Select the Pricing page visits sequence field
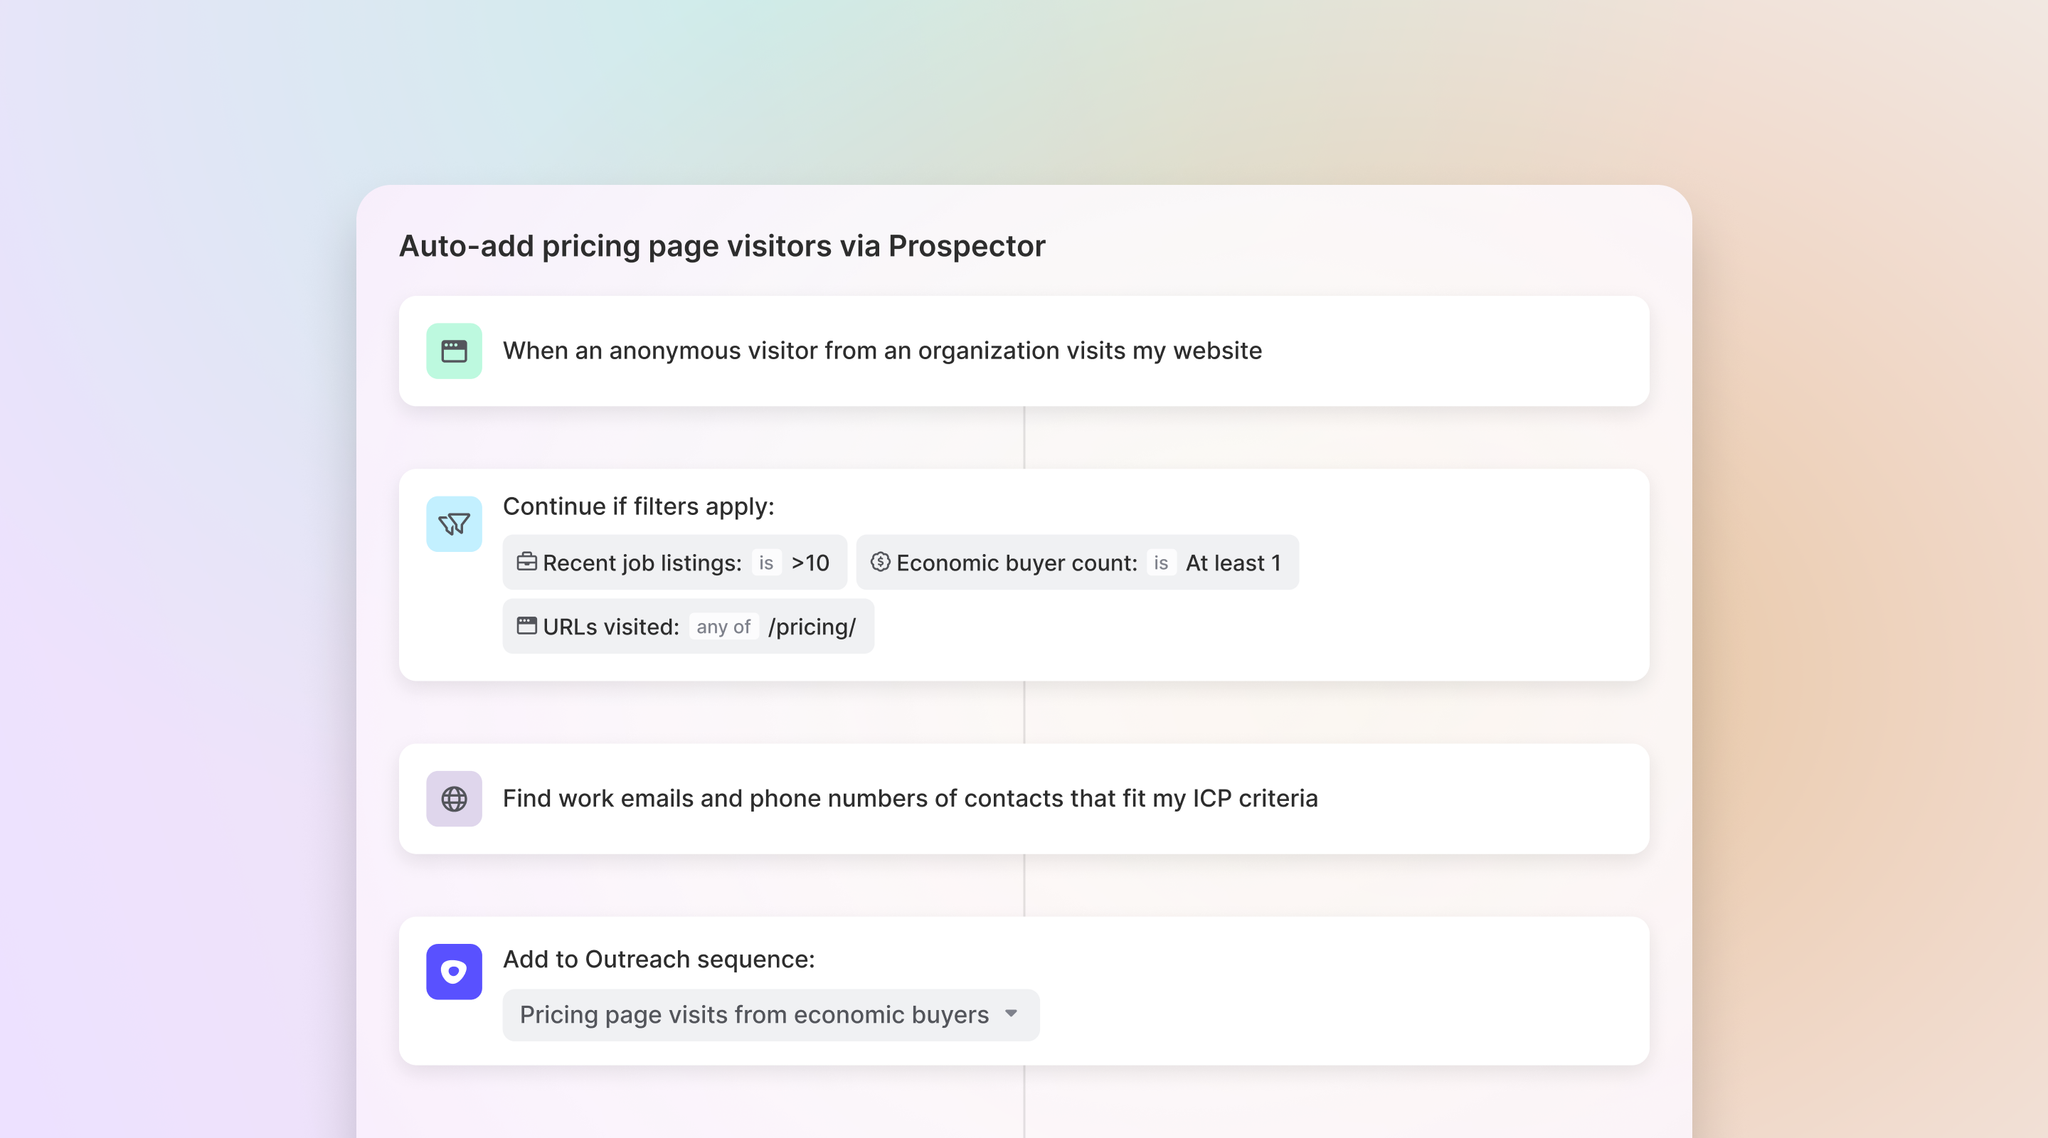The image size is (2048, 1138). (754, 1015)
